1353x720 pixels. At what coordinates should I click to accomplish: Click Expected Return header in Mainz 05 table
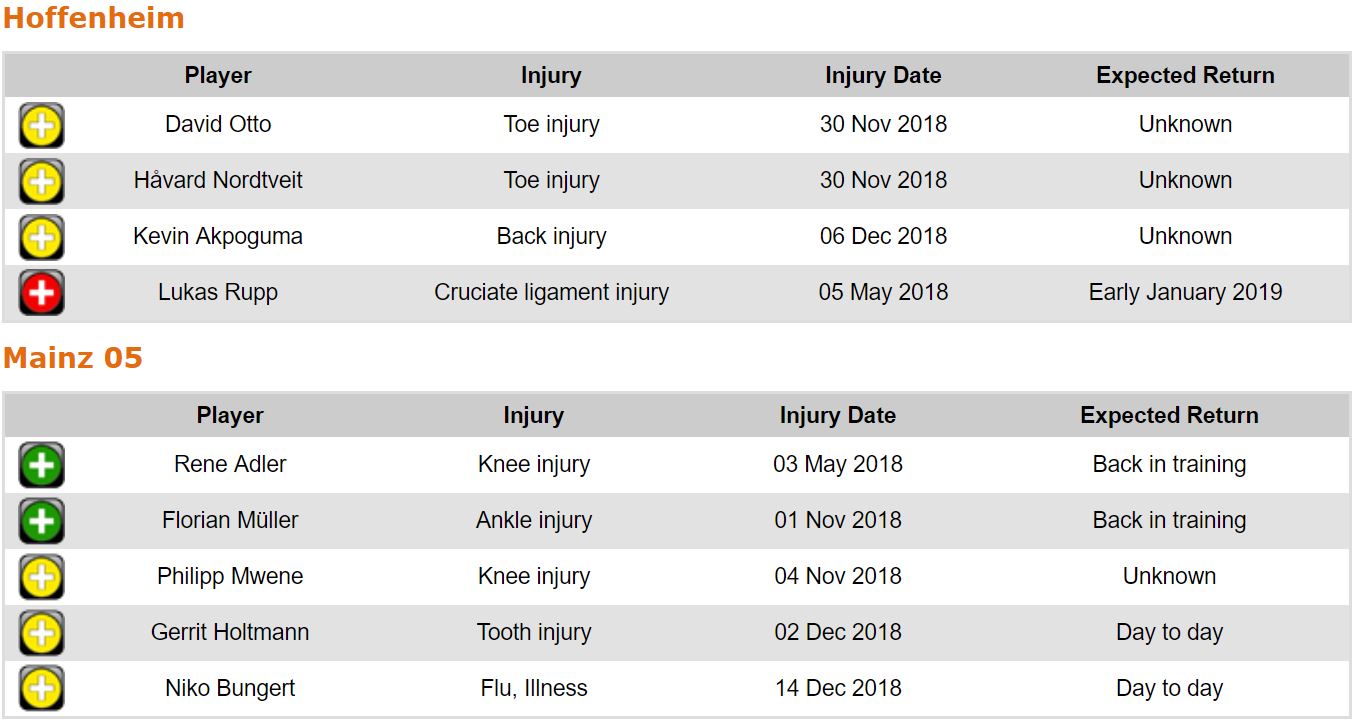coord(1169,416)
